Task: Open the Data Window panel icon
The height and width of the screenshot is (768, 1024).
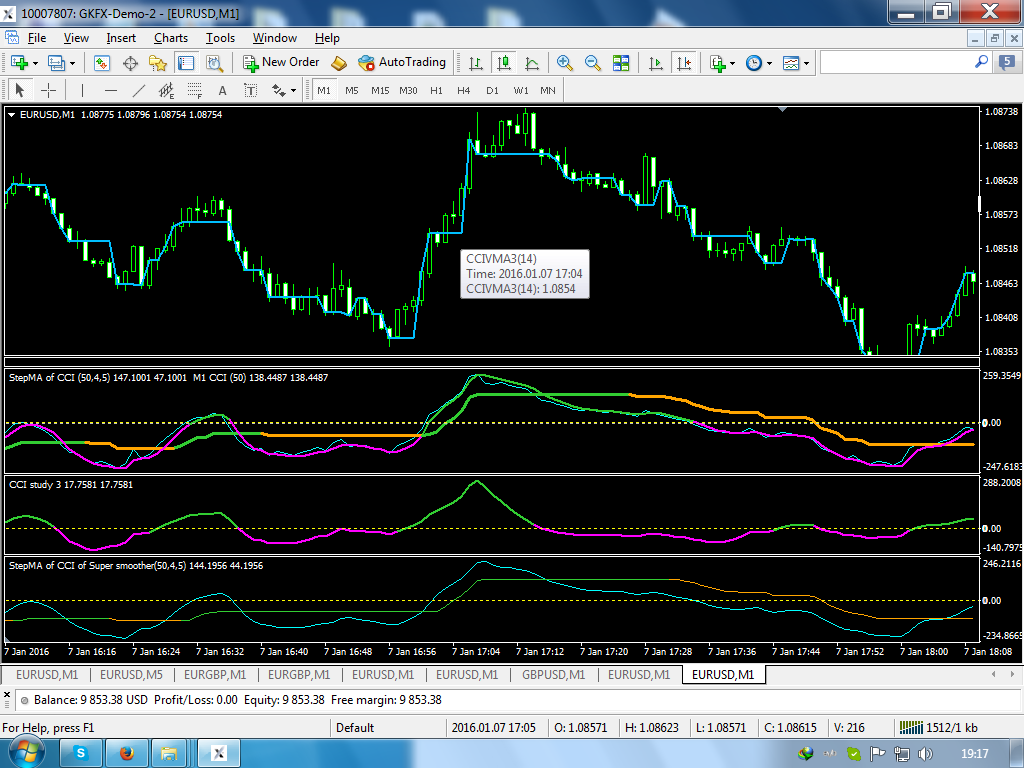Action: point(130,63)
